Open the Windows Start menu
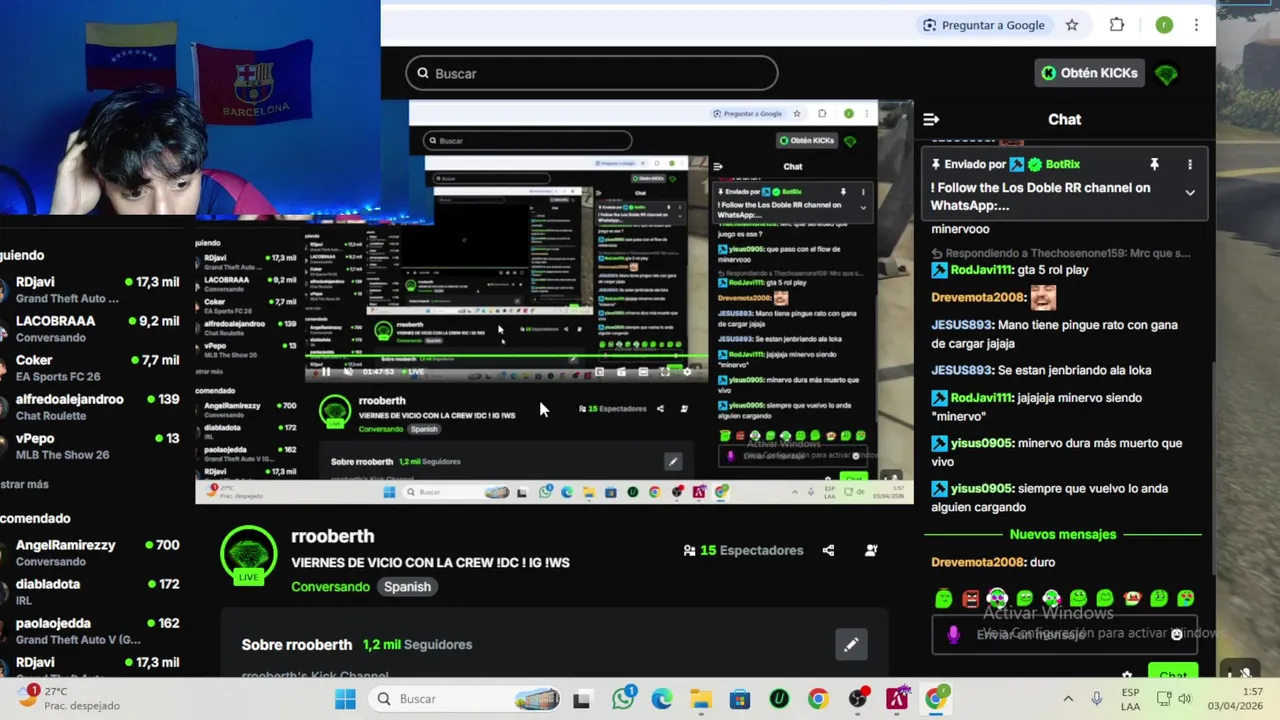The height and width of the screenshot is (720, 1280). 345,699
